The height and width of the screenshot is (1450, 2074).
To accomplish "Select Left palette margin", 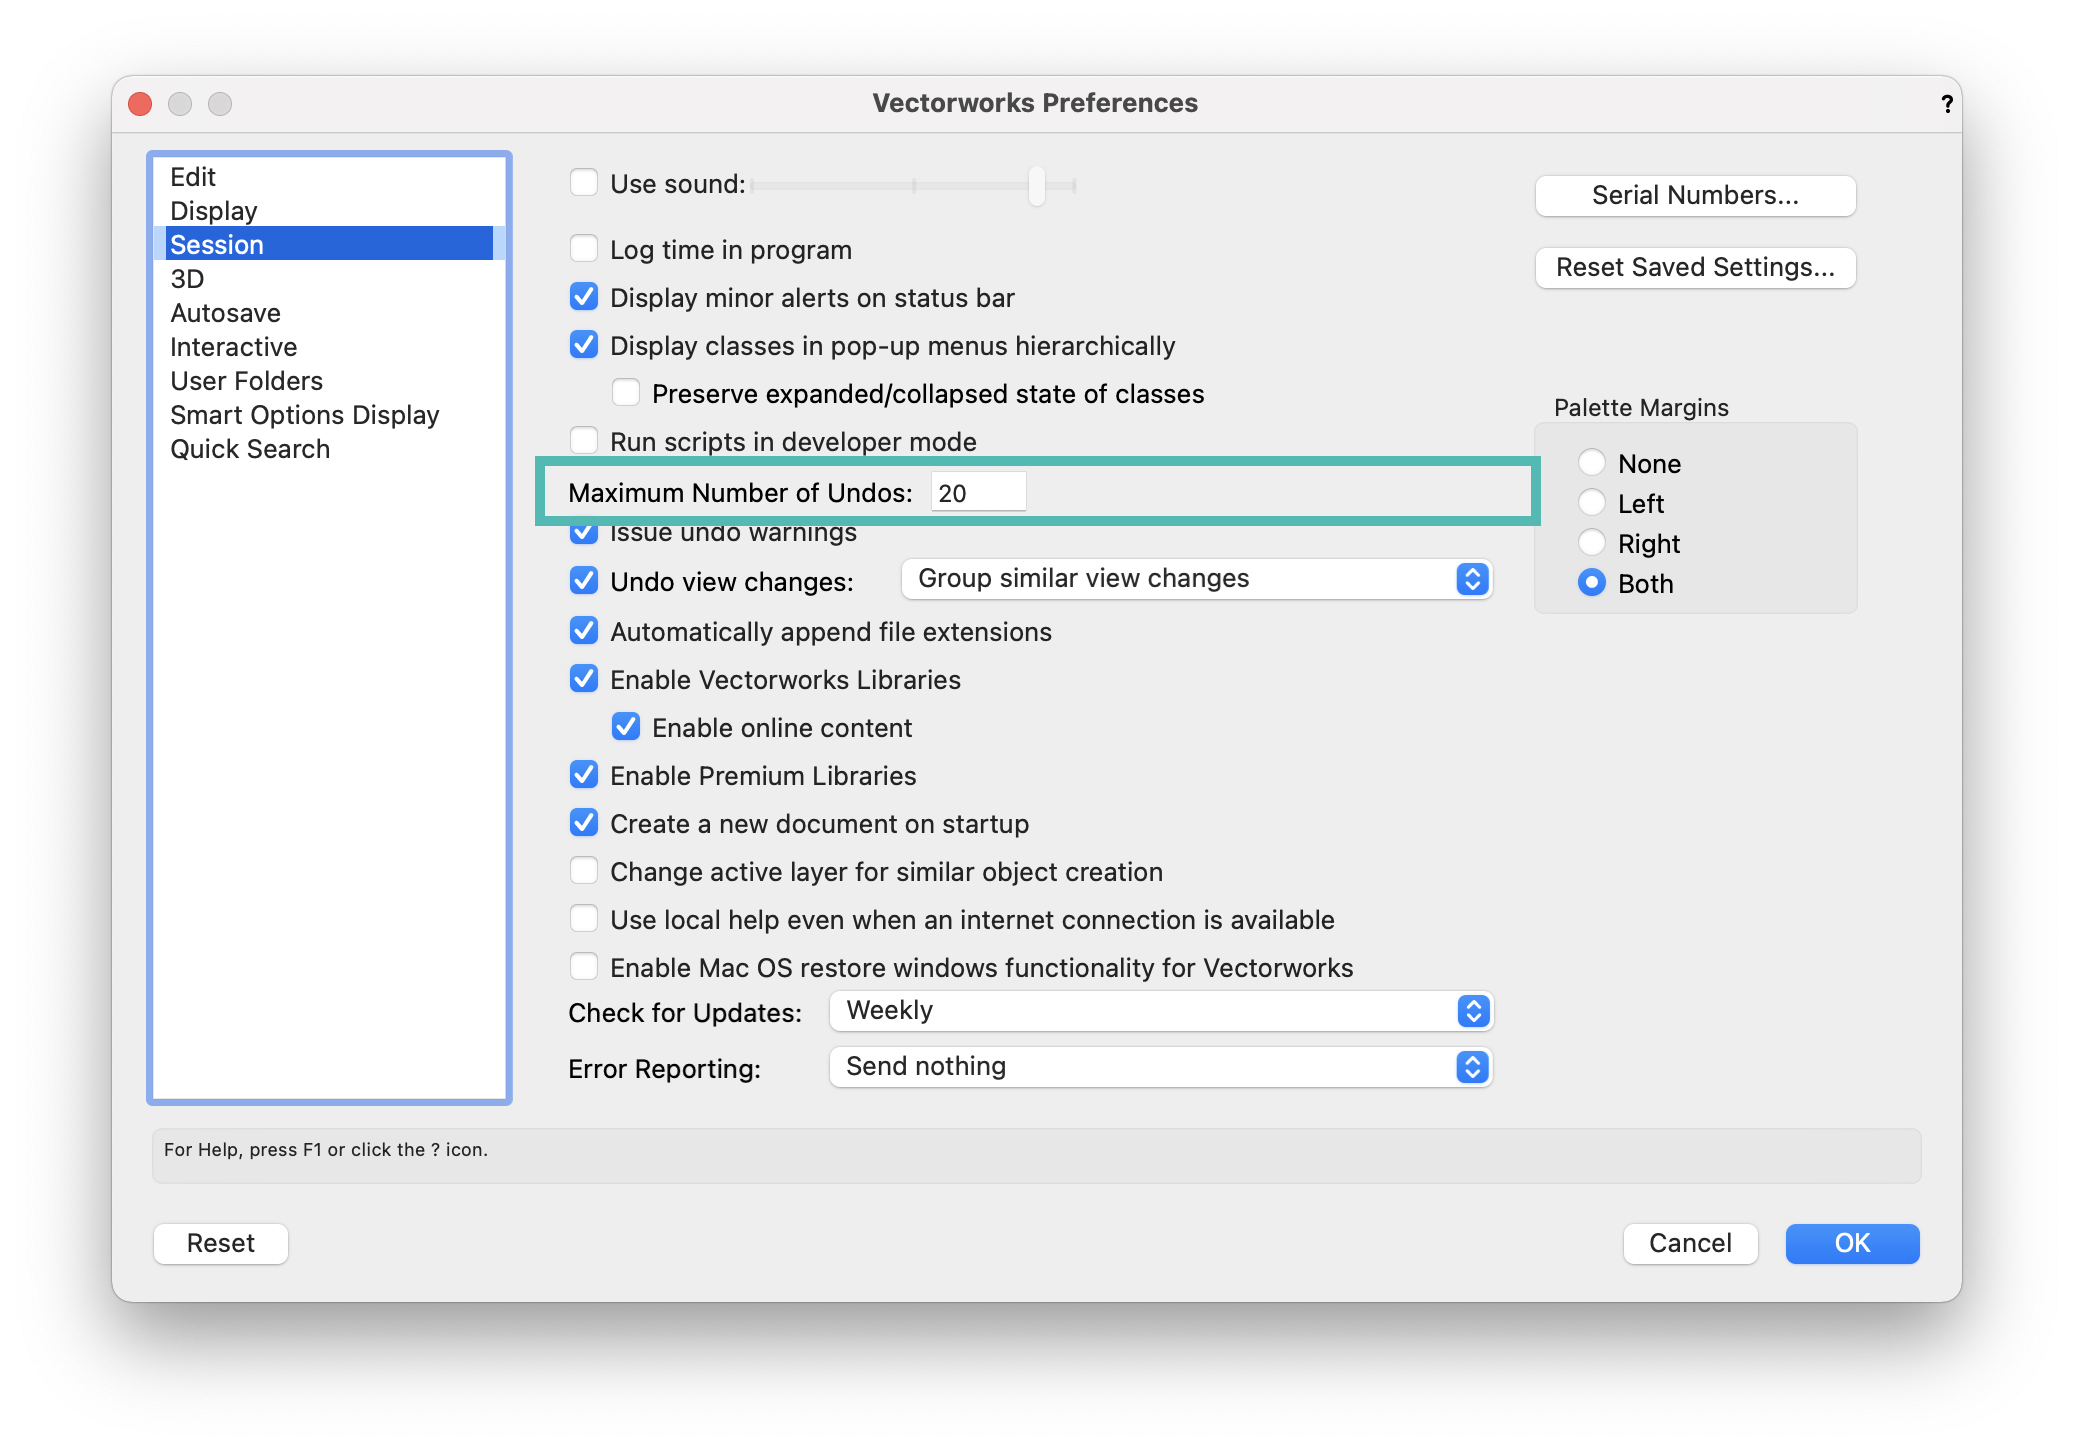I will [1592, 503].
